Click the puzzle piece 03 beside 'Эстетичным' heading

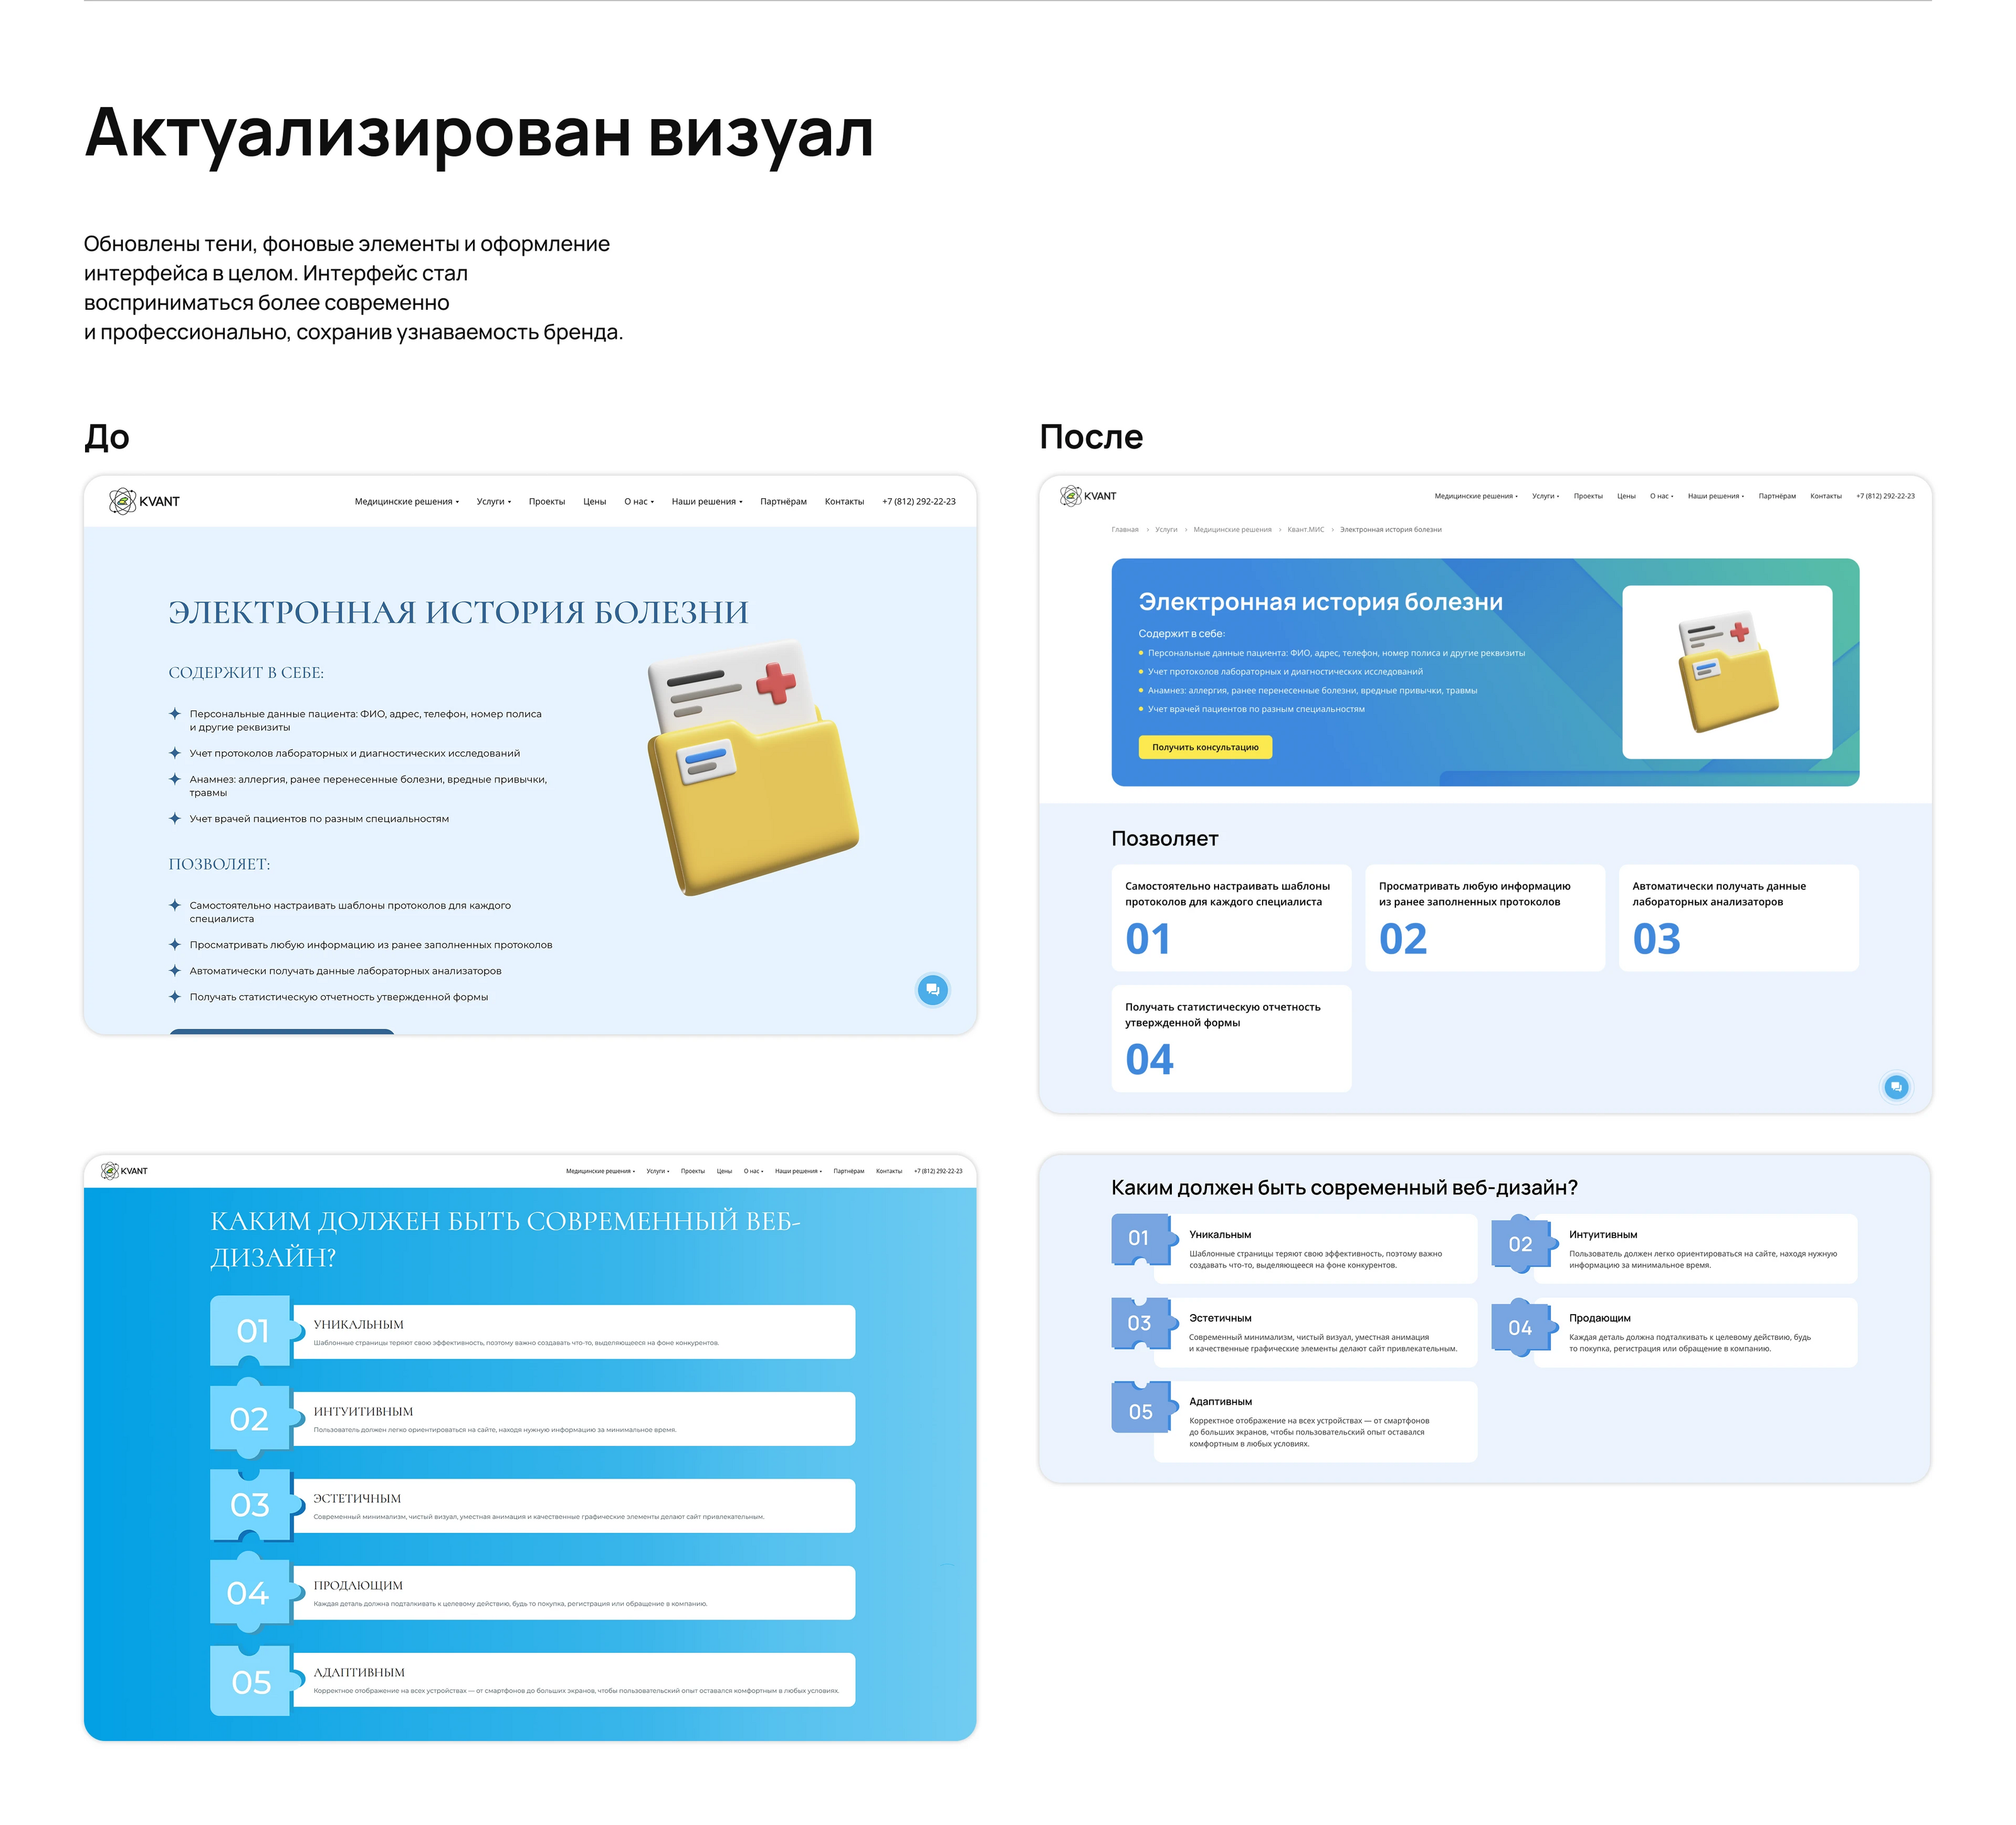click(x=1139, y=1323)
